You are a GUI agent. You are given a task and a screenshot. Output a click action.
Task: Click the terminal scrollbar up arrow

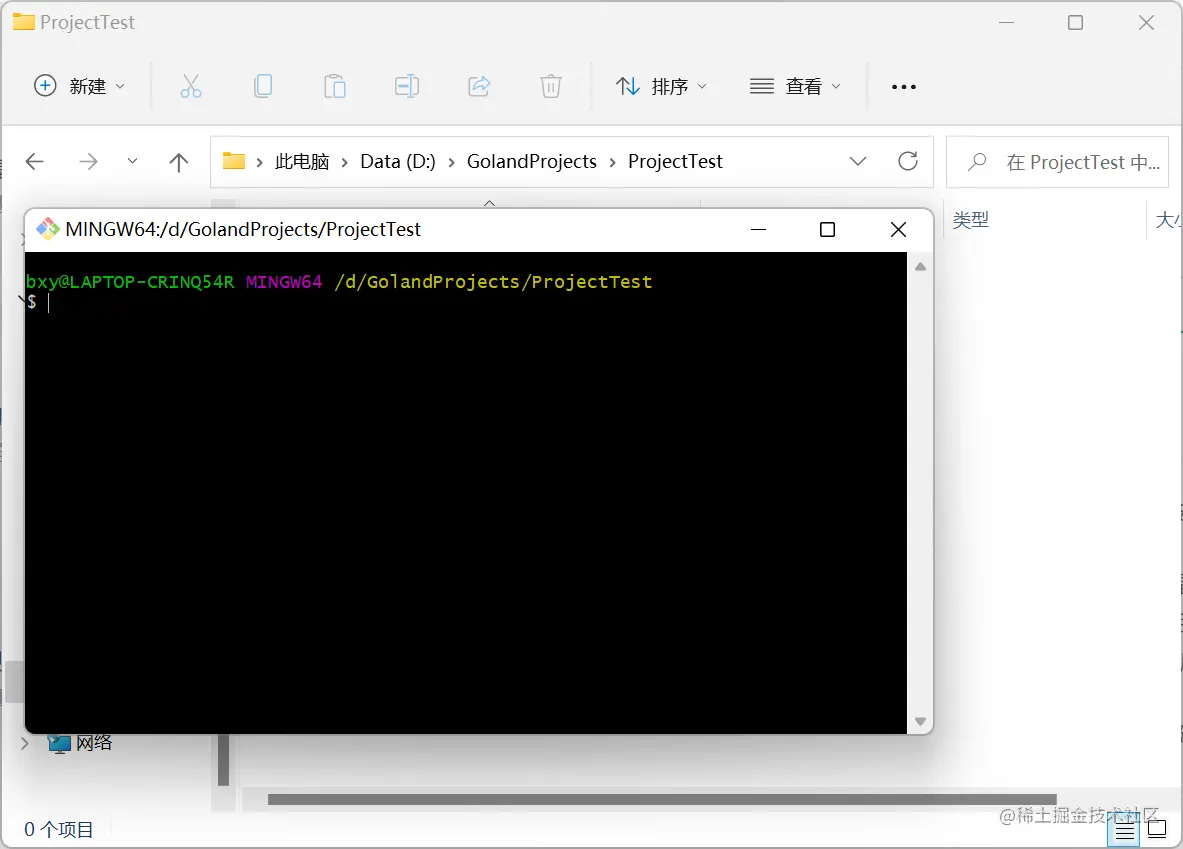click(x=920, y=267)
